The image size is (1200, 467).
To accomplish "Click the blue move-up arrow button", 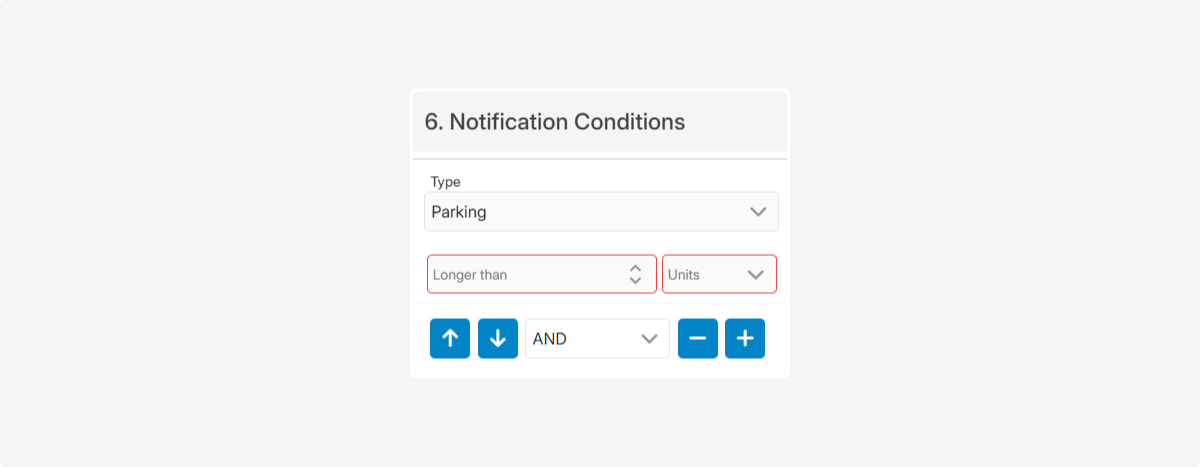I will (450, 338).
